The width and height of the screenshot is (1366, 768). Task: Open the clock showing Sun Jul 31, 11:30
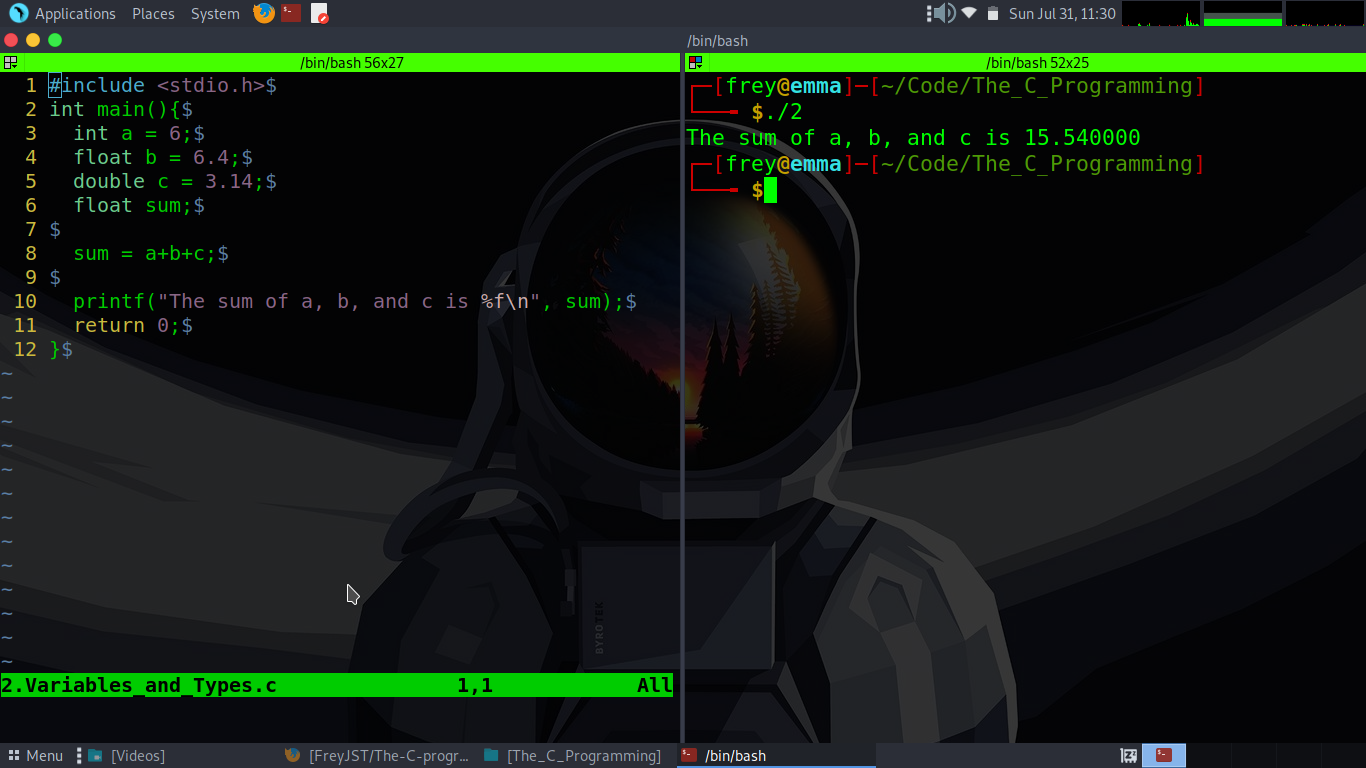tap(1062, 14)
